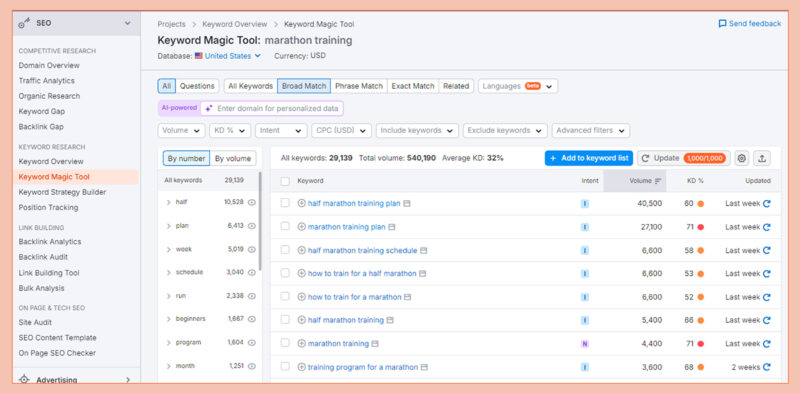Toggle eye icon for the half group

tap(252, 202)
